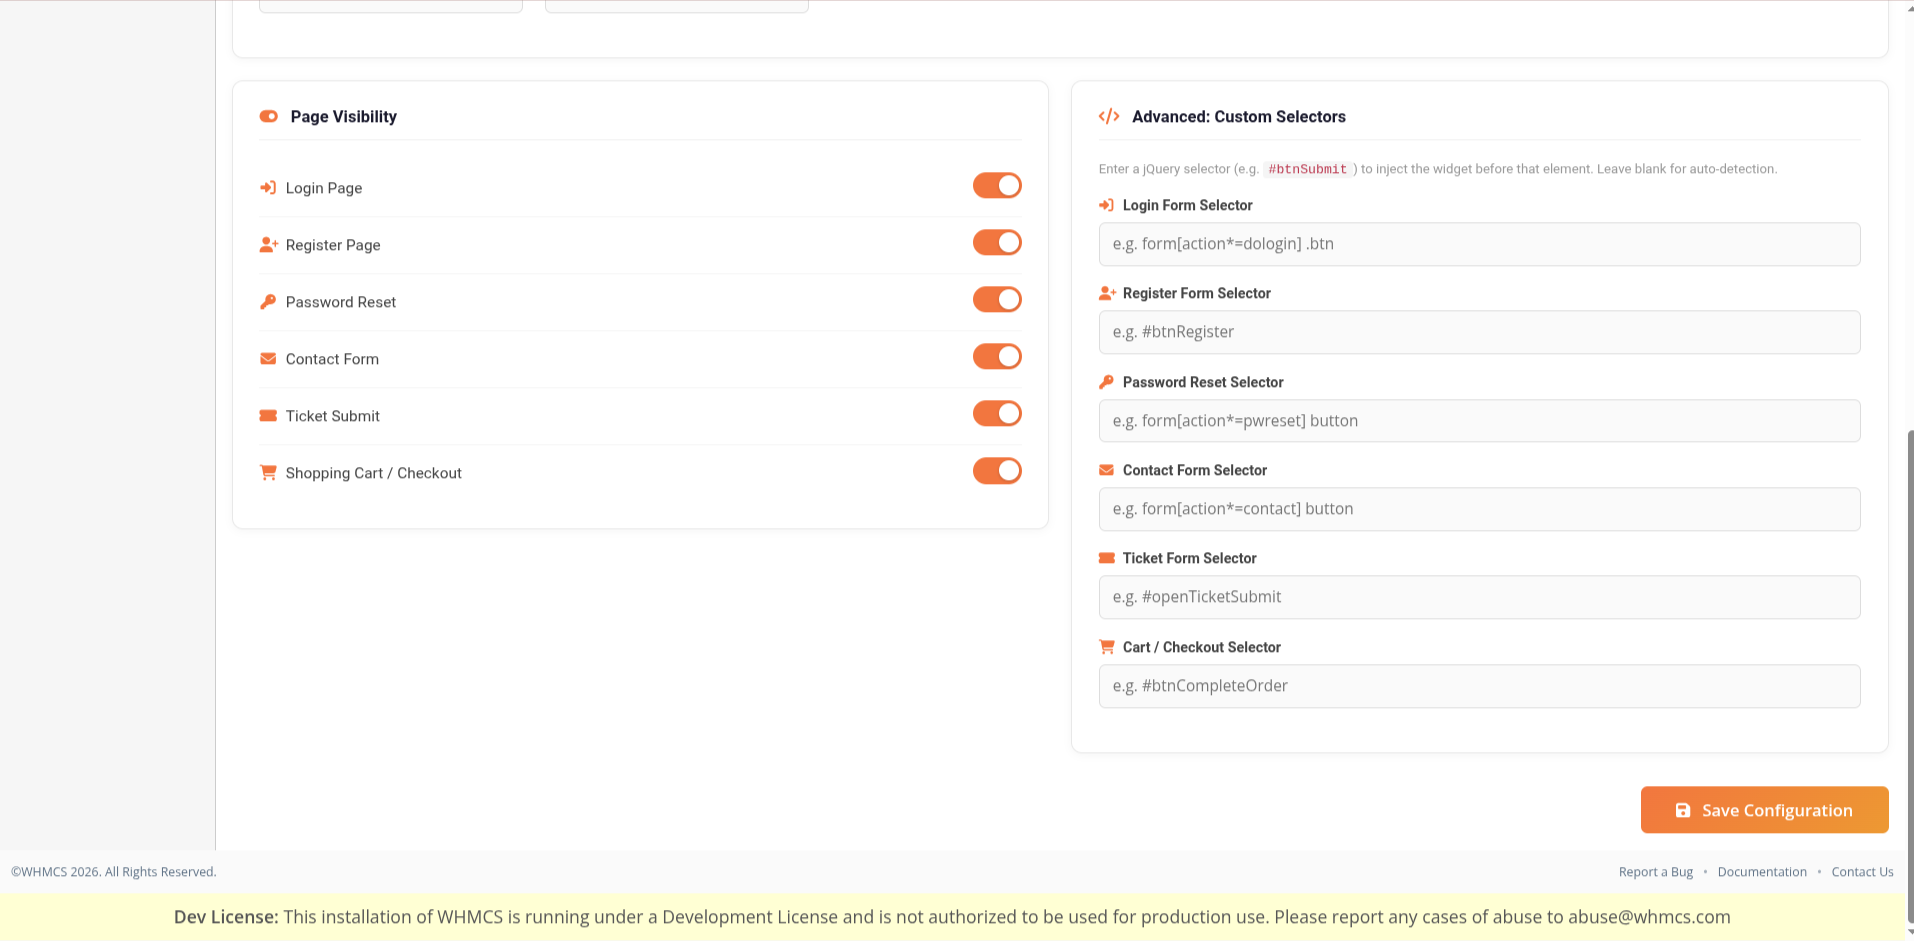Select the Cart / Checkout Selector field

coord(1478,686)
